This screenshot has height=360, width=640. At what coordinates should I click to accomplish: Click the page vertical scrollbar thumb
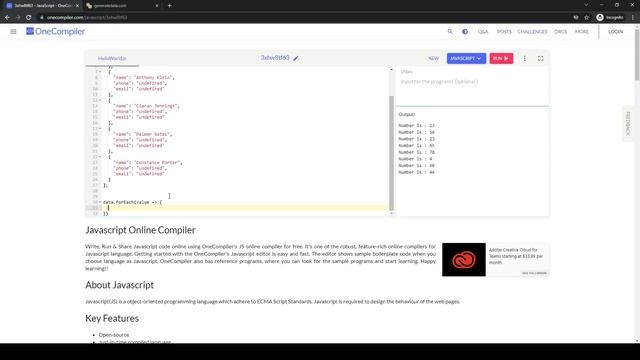(637, 55)
